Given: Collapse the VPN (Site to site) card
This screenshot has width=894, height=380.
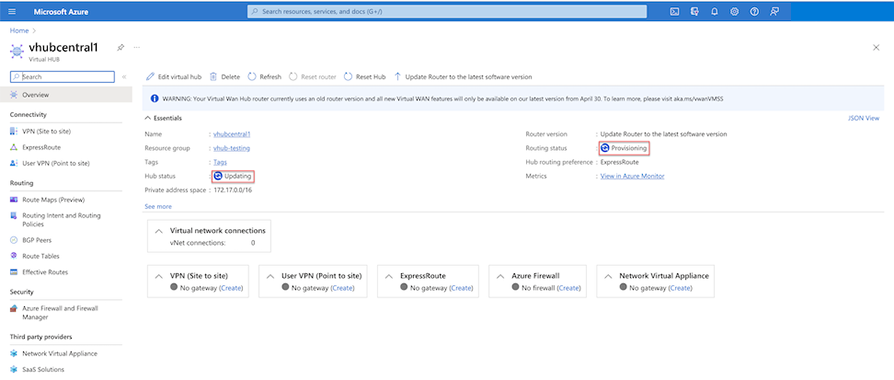Looking at the screenshot, I should point(159,276).
